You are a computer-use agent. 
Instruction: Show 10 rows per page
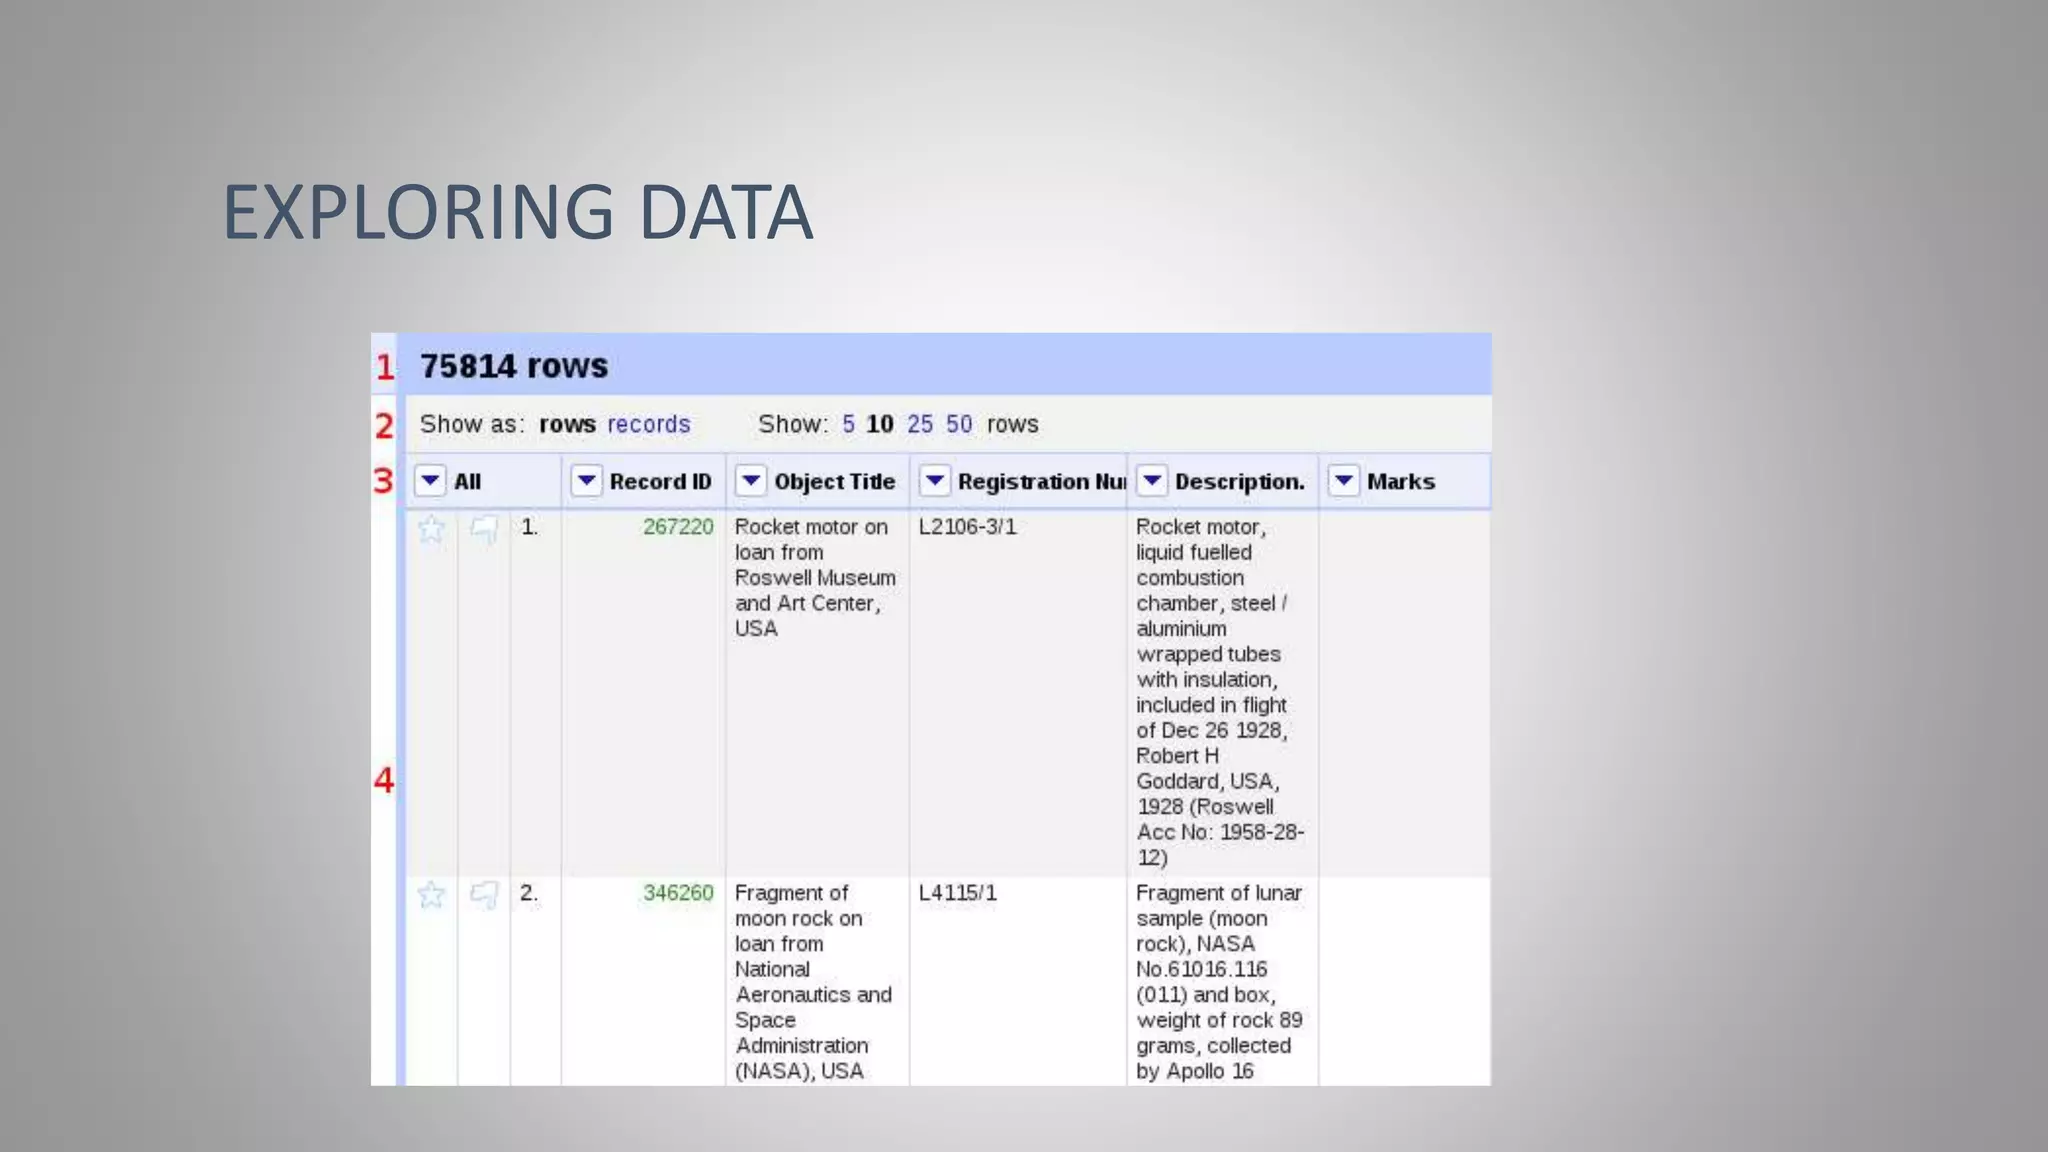[x=880, y=424]
